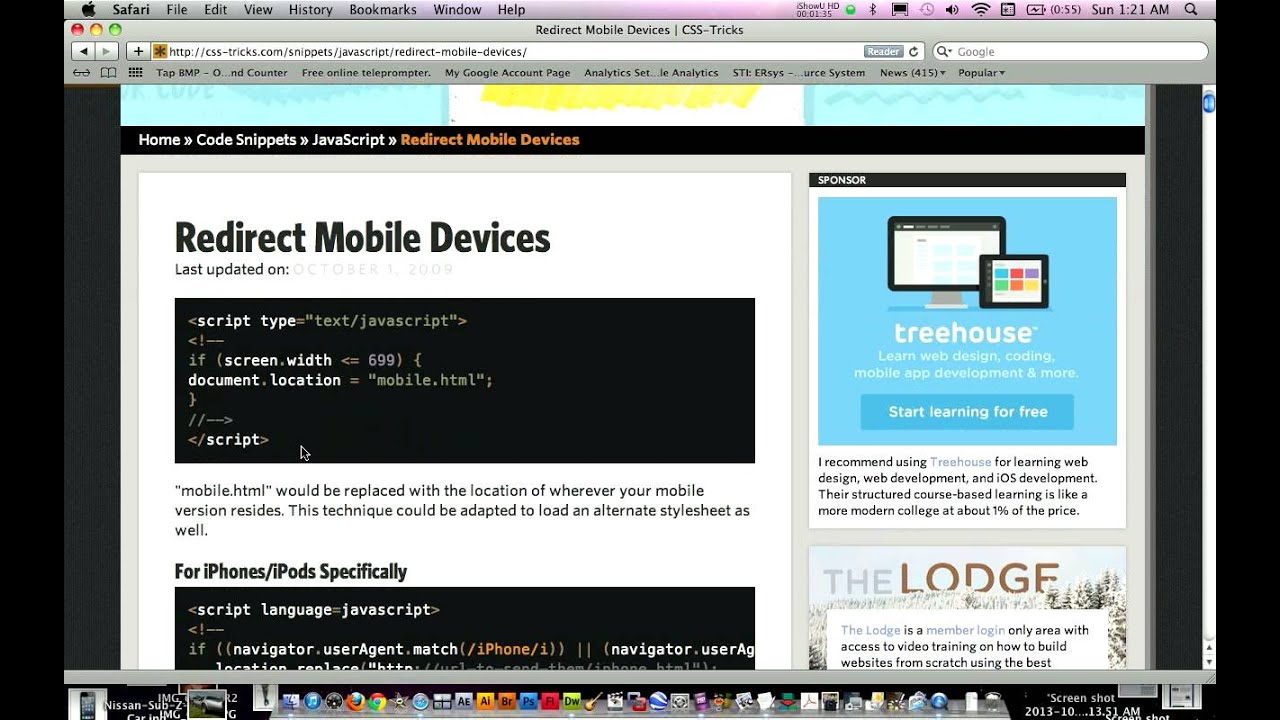This screenshot has width=1280, height=720.
Task: Go back with Safari back arrow
Action: click(x=84, y=51)
